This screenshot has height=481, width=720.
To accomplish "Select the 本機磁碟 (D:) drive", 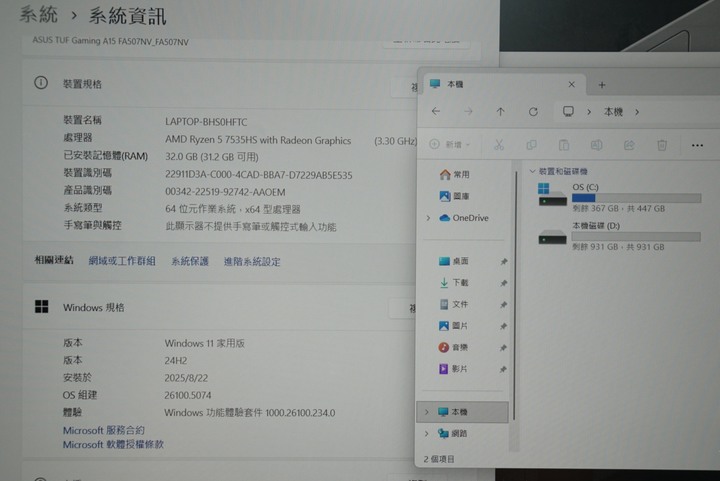I will click(x=619, y=236).
